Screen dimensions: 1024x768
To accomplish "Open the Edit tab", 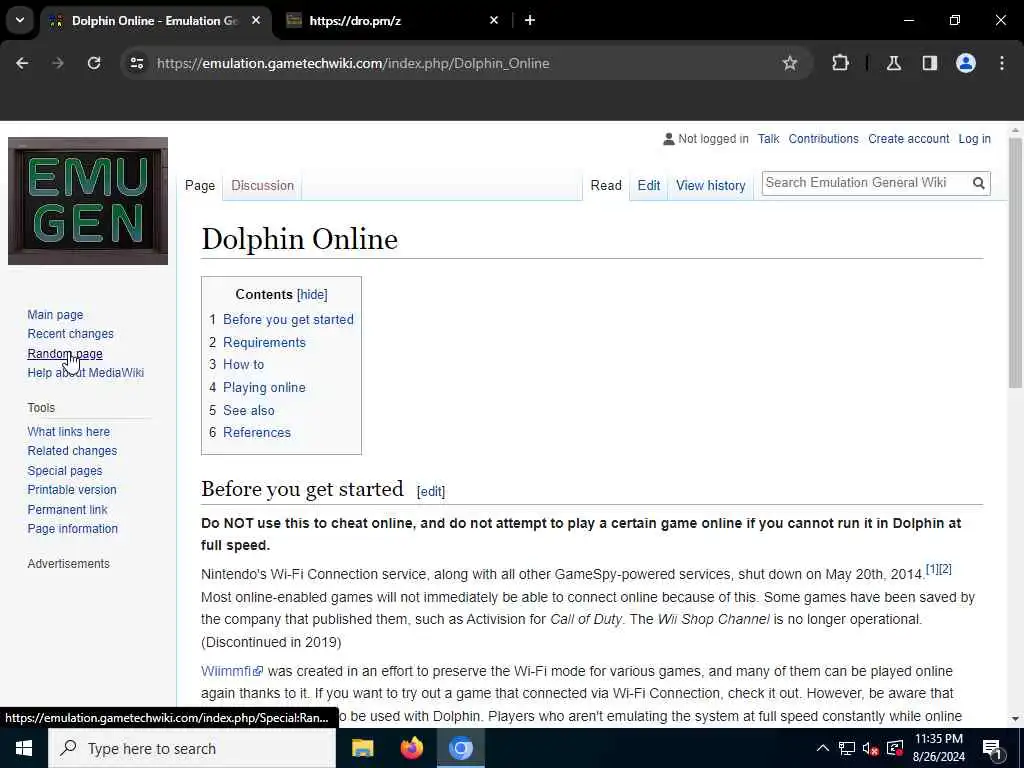I will tap(648, 185).
